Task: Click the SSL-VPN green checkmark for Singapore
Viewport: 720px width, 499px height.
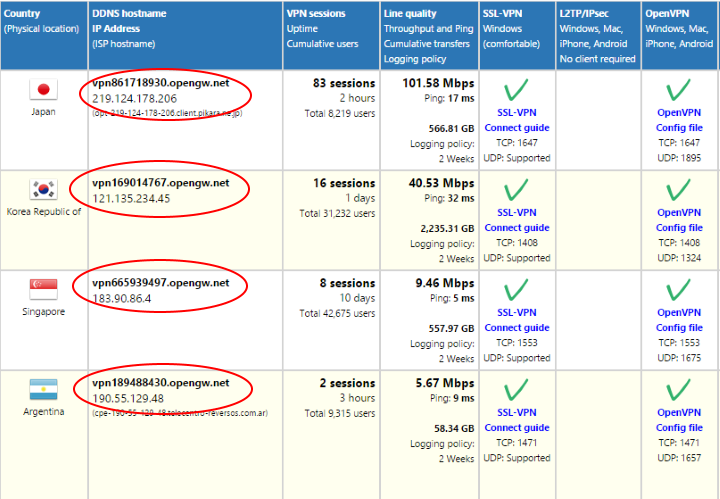Action: [517, 291]
